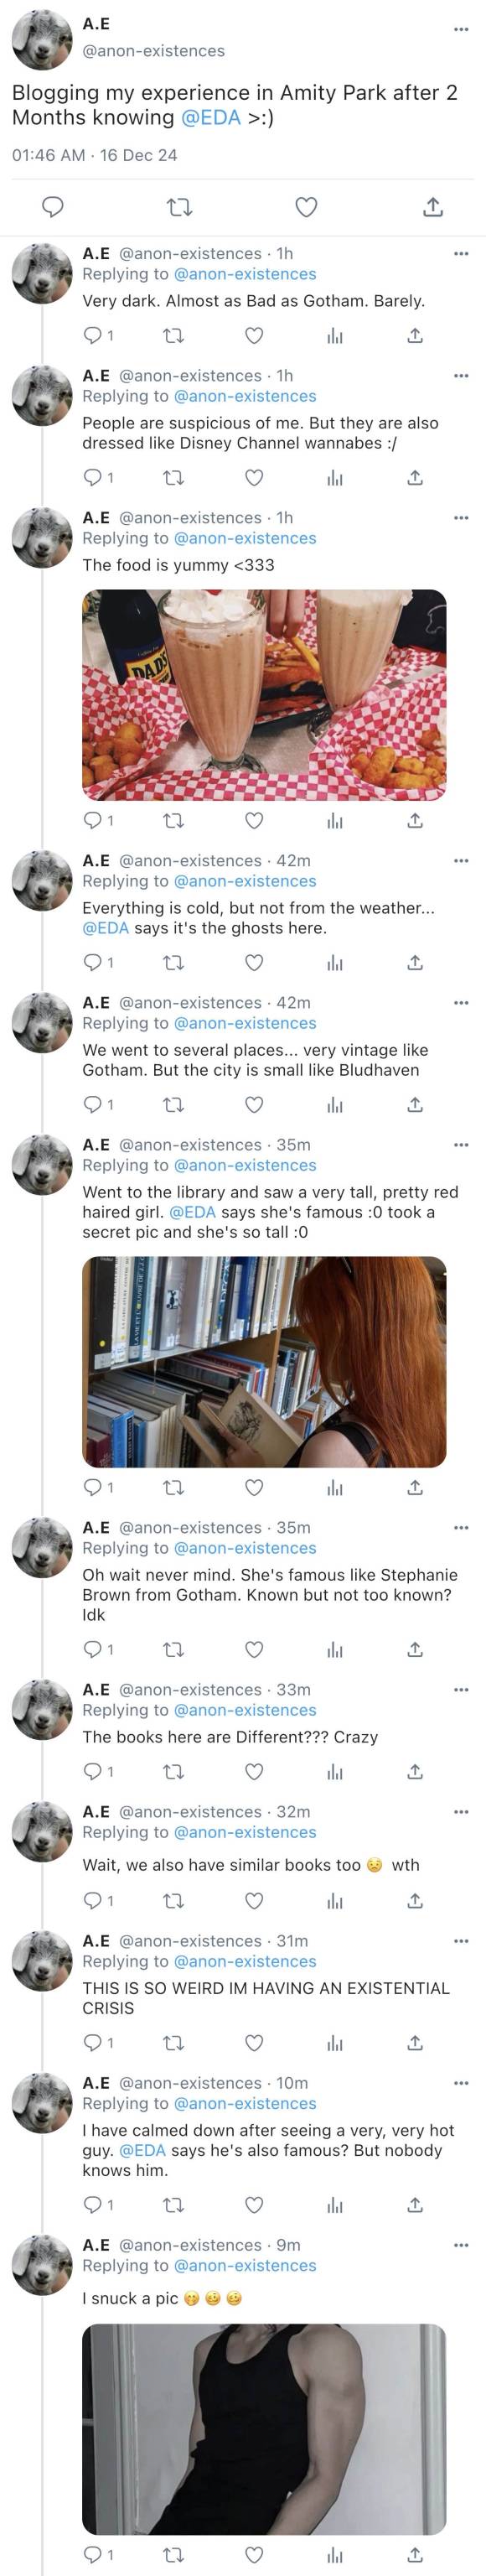The height and width of the screenshot is (2576, 486).
Task: Open the milkshake and fries photo
Action: pyautogui.click(x=264, y=695)
